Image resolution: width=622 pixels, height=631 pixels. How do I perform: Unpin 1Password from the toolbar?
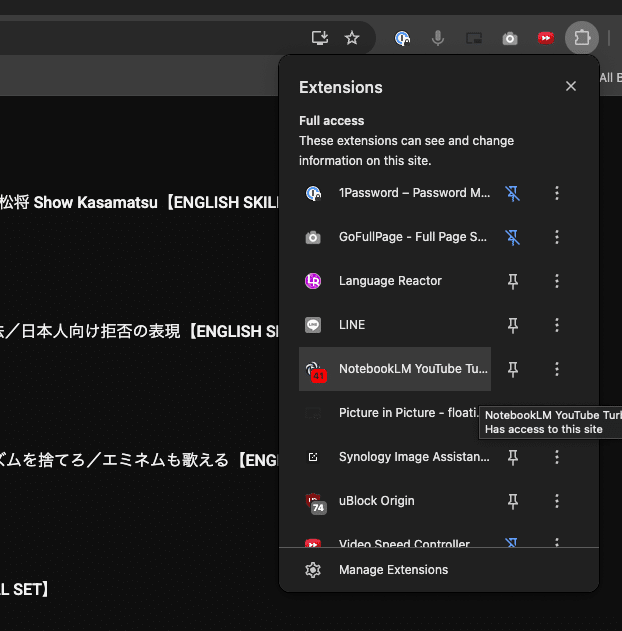[x=513, y=193]
